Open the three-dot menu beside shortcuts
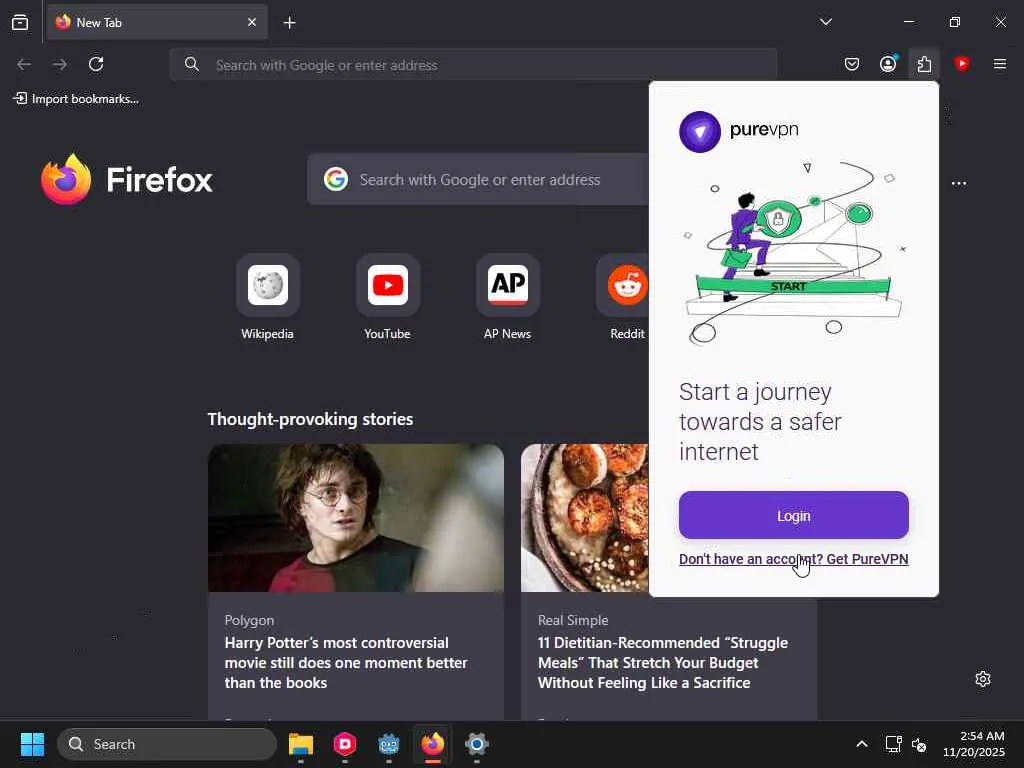Image resolution: width=1024 pixels, height=768 pixels. coord(959,184)
